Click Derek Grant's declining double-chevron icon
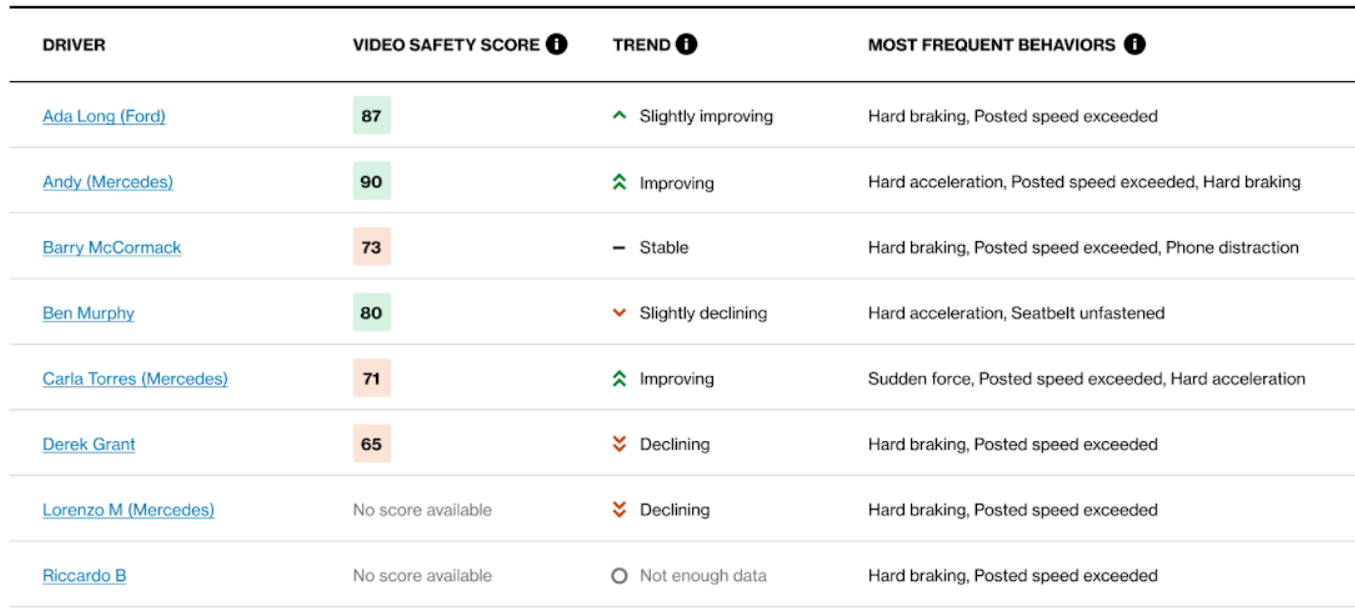1355x615 pixels. coord(621,444)
